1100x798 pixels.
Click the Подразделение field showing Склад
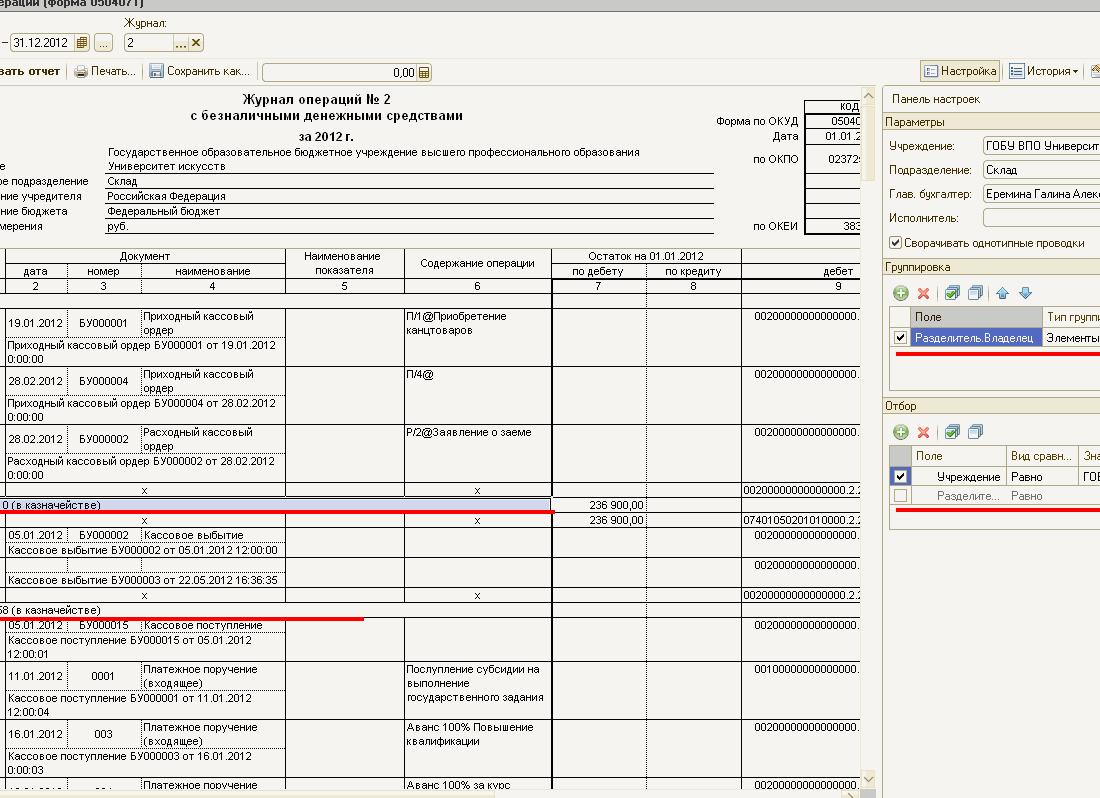coord(1041,170)
